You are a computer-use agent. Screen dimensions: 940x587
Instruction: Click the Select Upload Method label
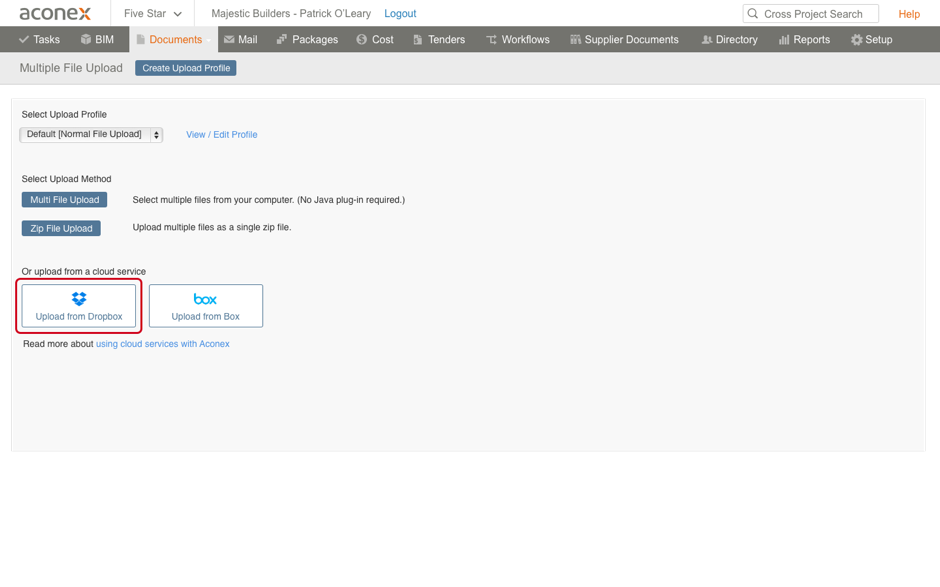coord(67,179)
